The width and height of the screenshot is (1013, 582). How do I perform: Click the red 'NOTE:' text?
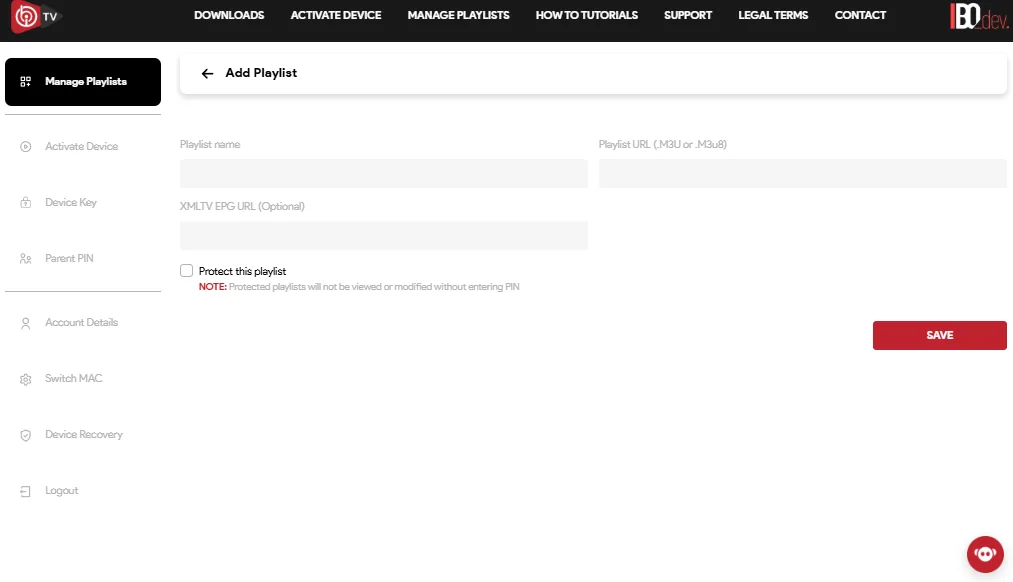(x=213, y=287)
